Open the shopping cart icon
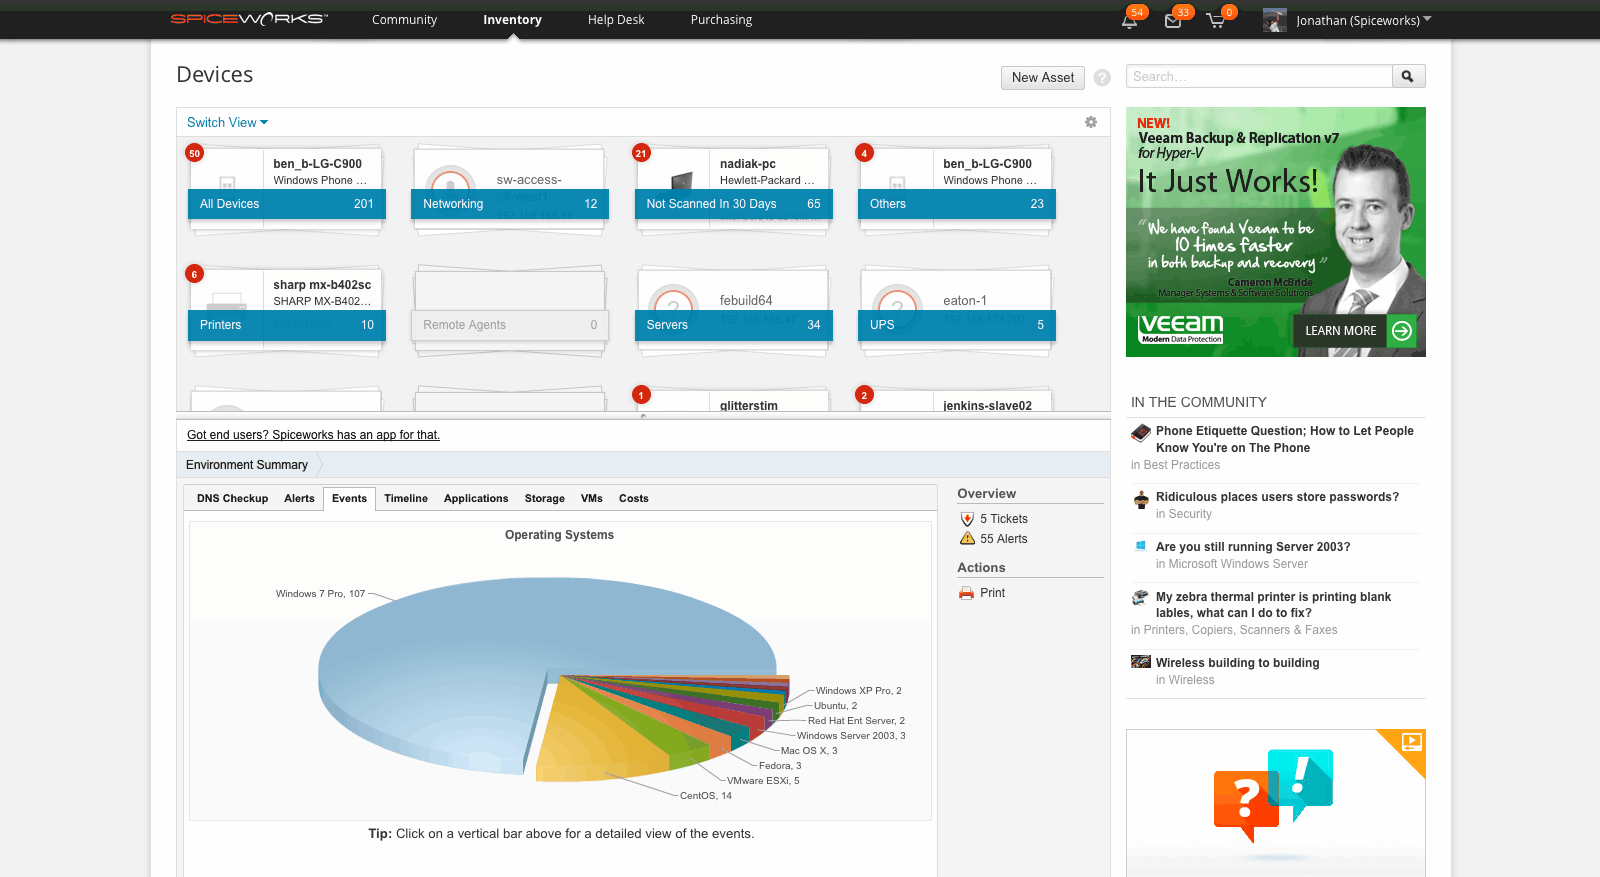 pos(1216,21)
